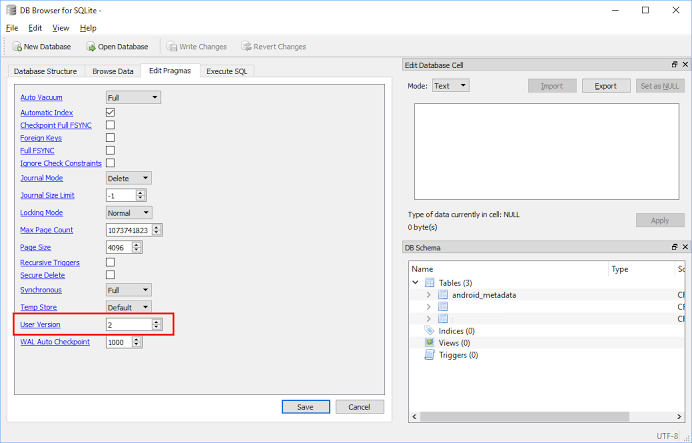
Task: Open the Journal Size Limit link
Action: [47, 195]
